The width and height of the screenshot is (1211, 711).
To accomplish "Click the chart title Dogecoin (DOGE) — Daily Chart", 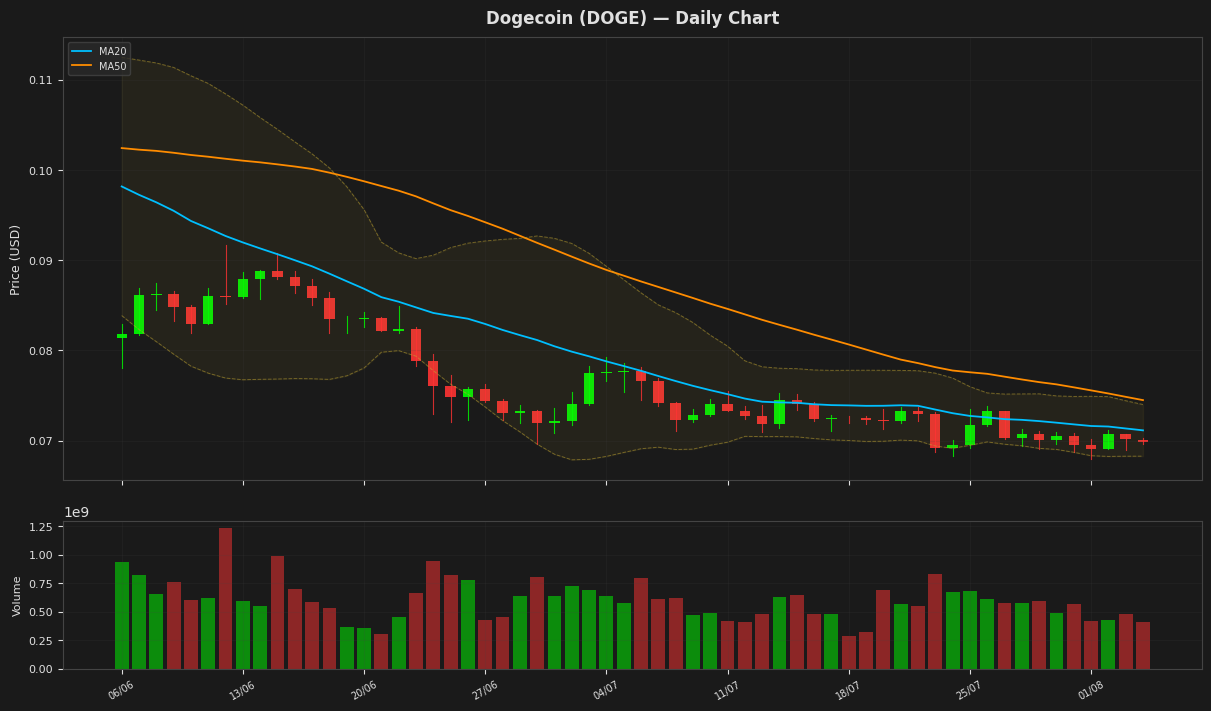I will click(632, 19).
